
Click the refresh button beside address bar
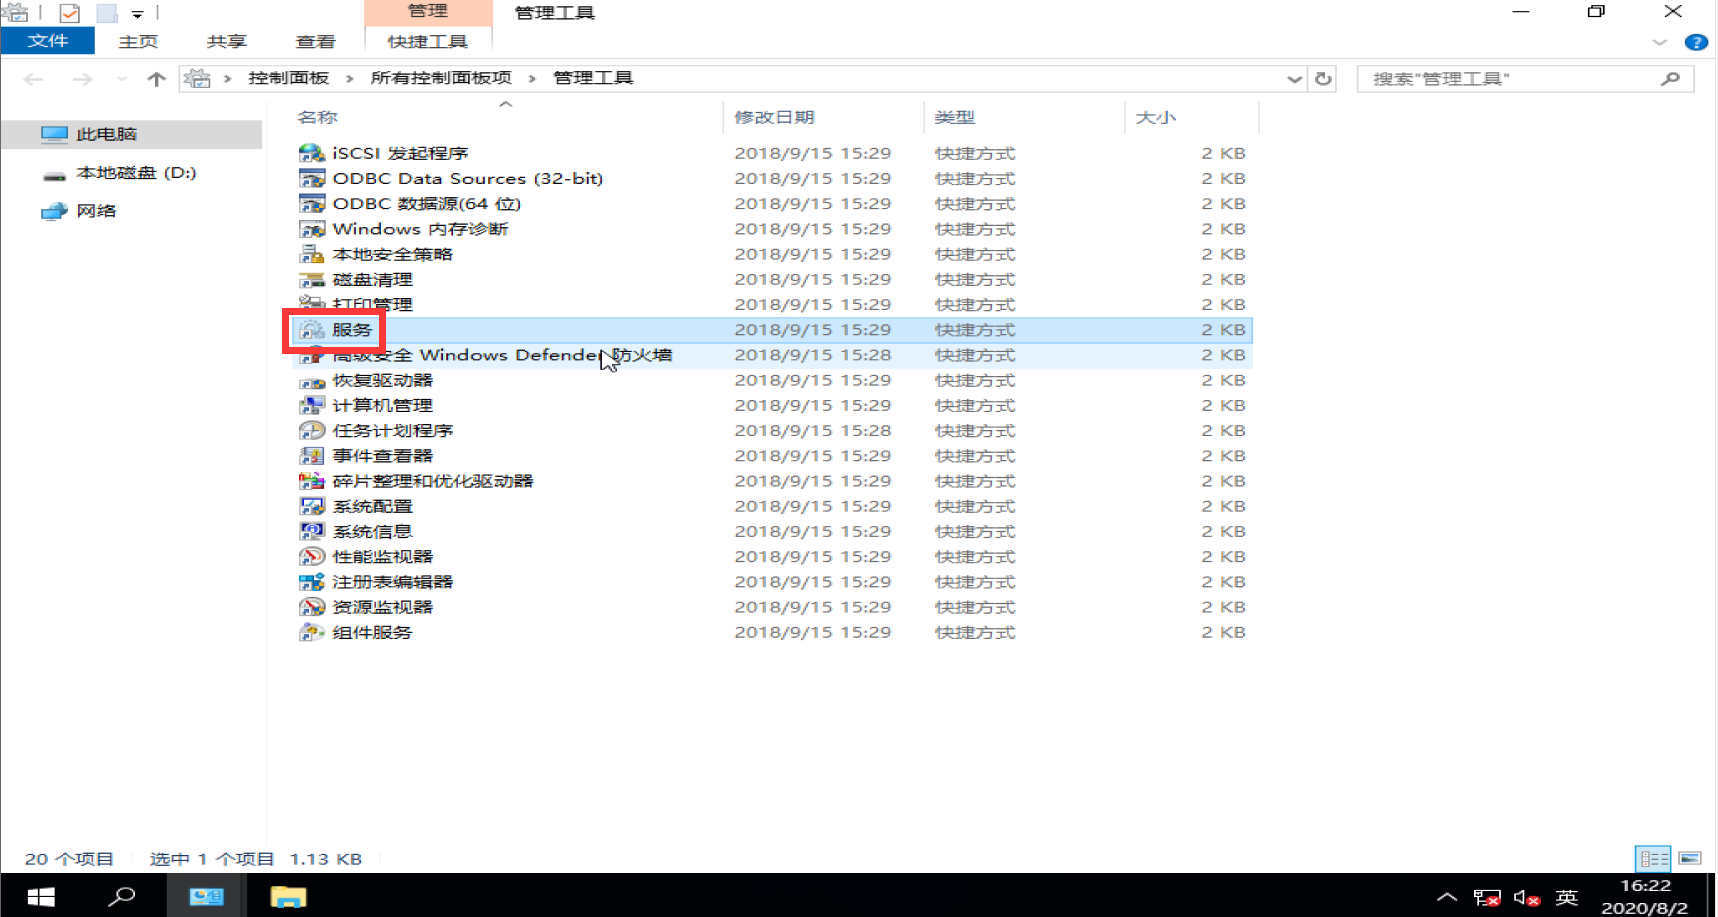(1323, 78)
